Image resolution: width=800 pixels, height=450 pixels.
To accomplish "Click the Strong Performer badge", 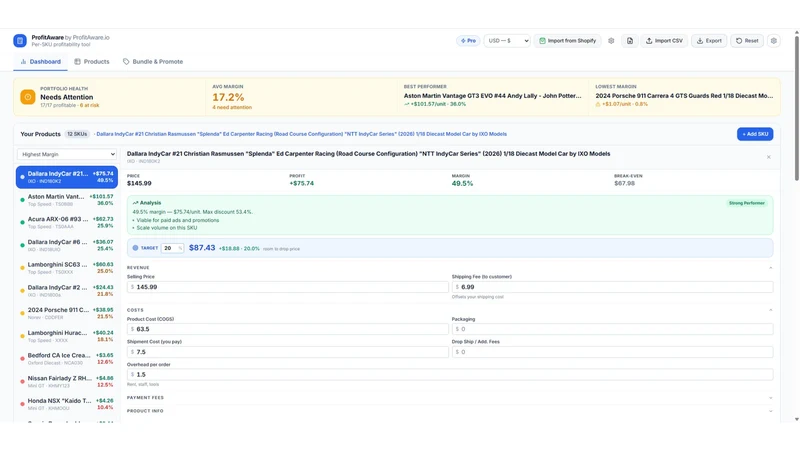I will point(746,203).
